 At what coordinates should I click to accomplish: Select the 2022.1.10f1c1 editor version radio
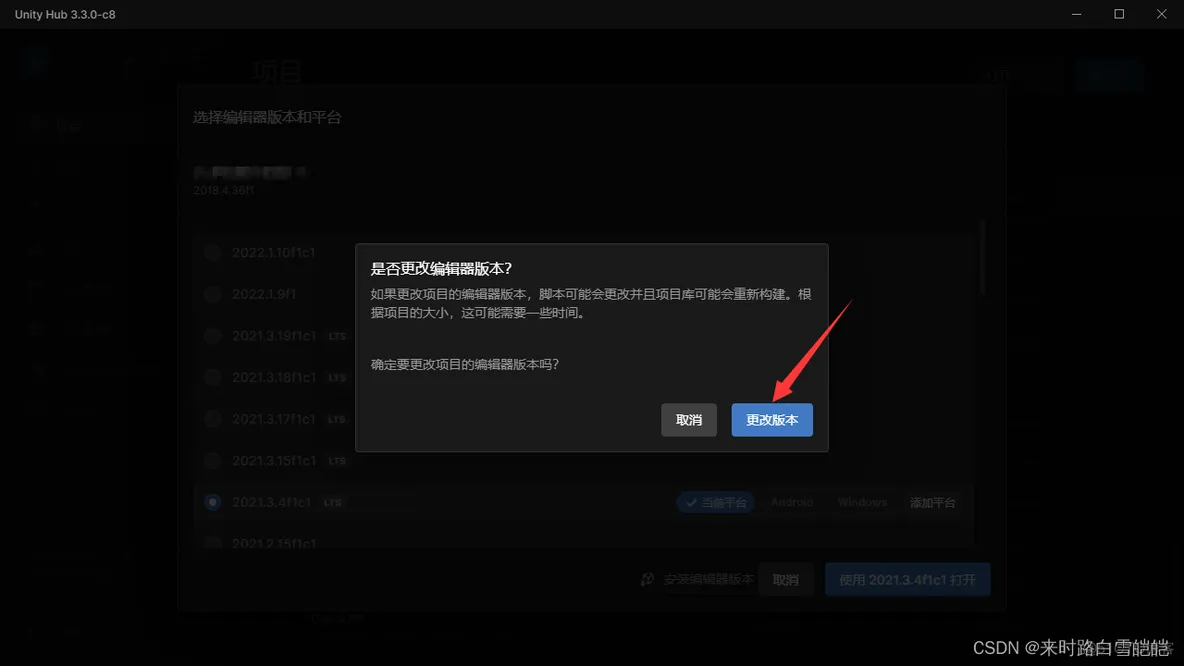[213, 252]
